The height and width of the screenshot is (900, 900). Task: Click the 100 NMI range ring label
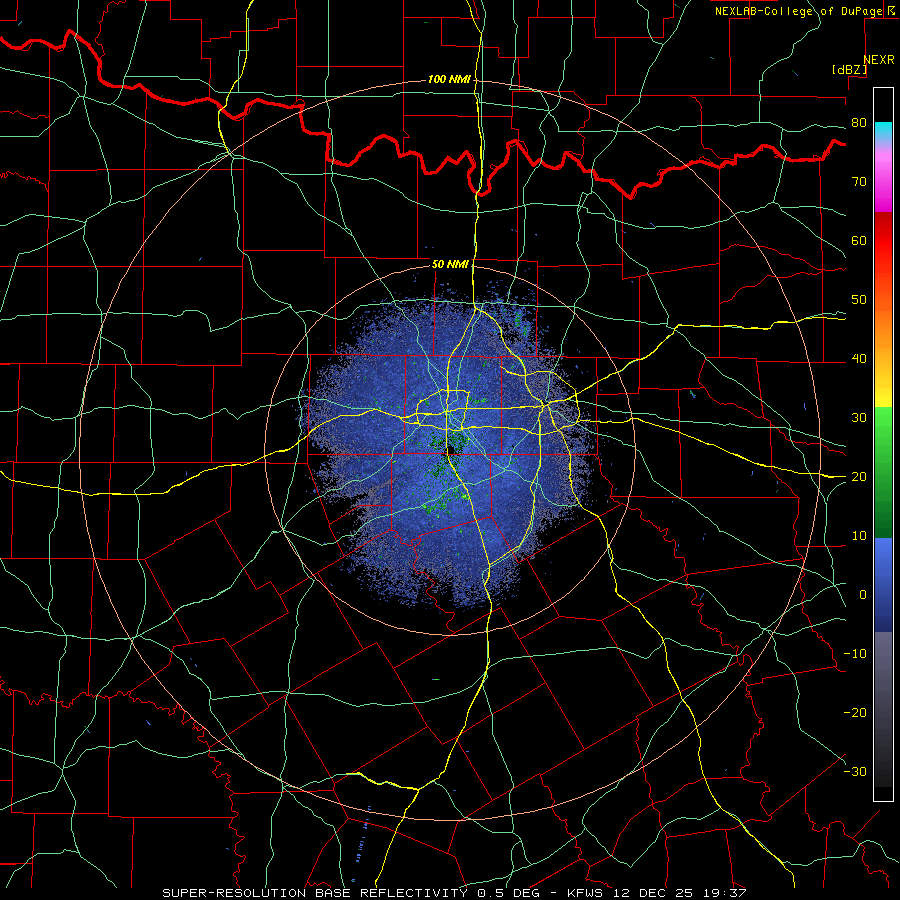pyautogui.click(x=449, y=79)
